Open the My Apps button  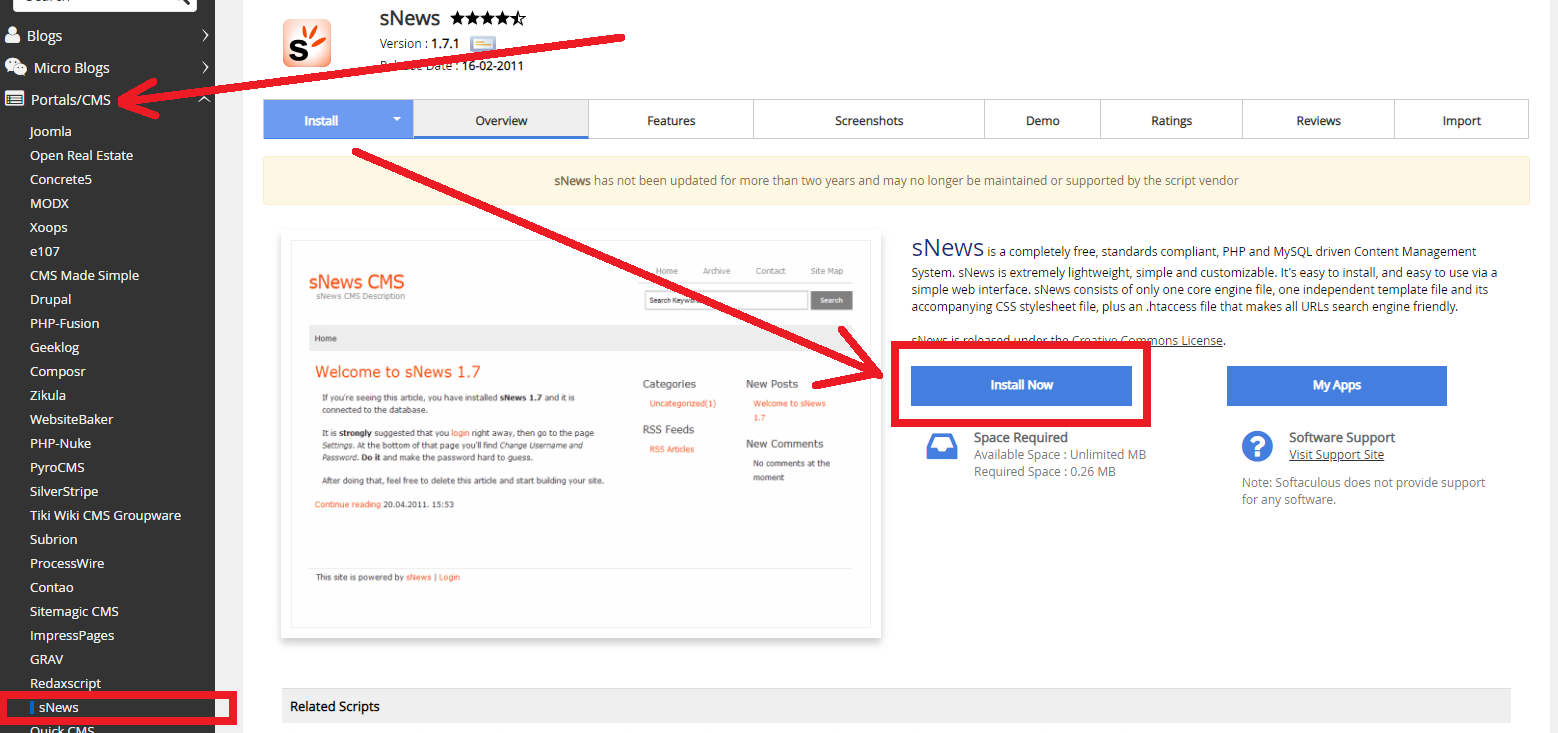click(x=1336, y=385)
